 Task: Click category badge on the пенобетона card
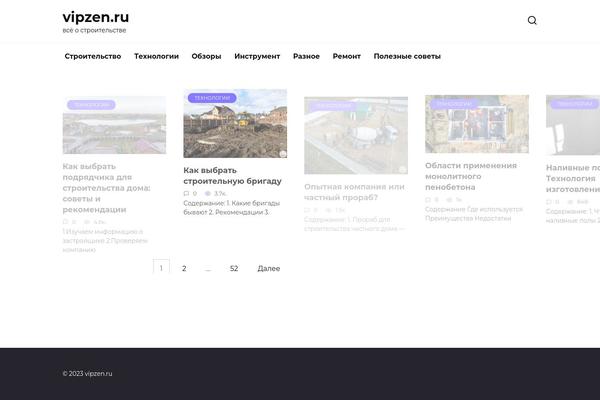tap(454, 104)
